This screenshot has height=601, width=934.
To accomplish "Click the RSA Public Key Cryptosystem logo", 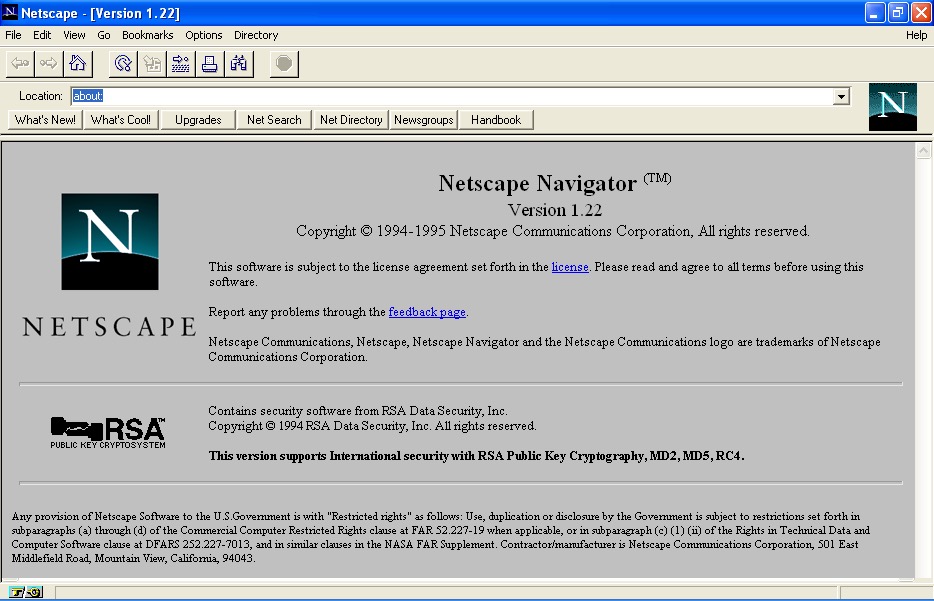I will [108, 432].
